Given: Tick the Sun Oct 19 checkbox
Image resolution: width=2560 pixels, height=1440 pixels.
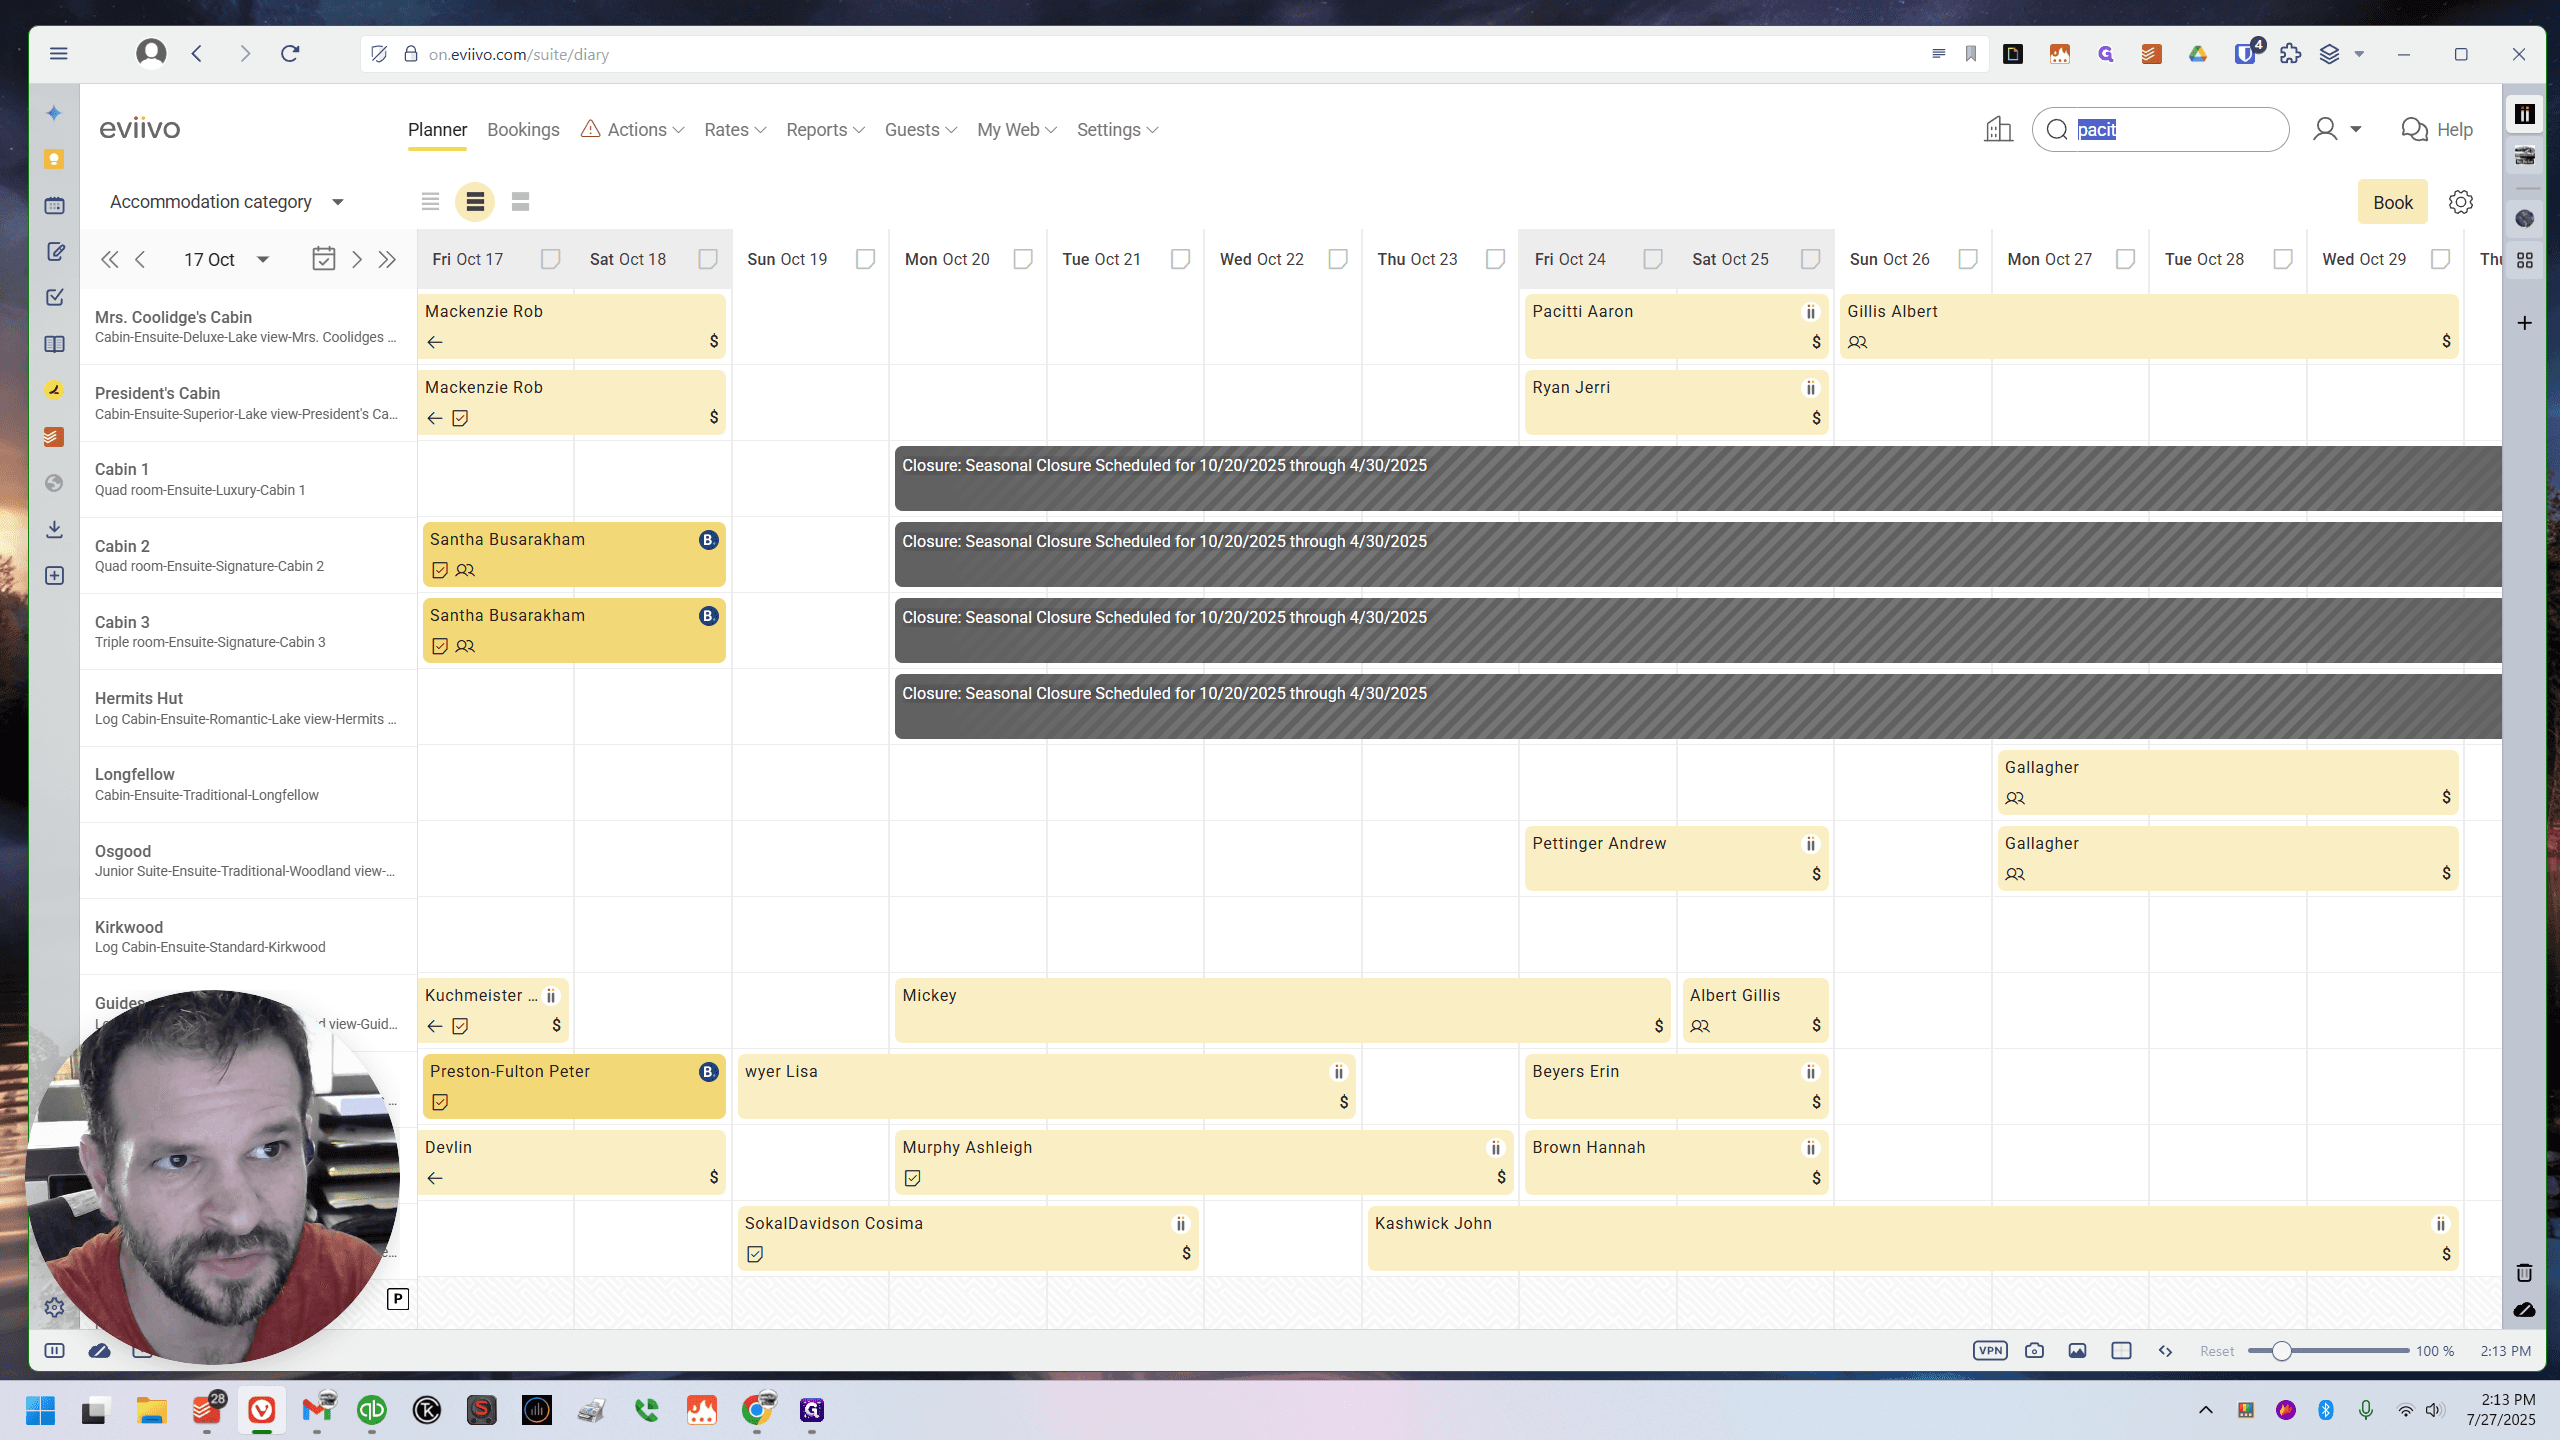Looking at the screenshot, I should (x=865, y=259).
